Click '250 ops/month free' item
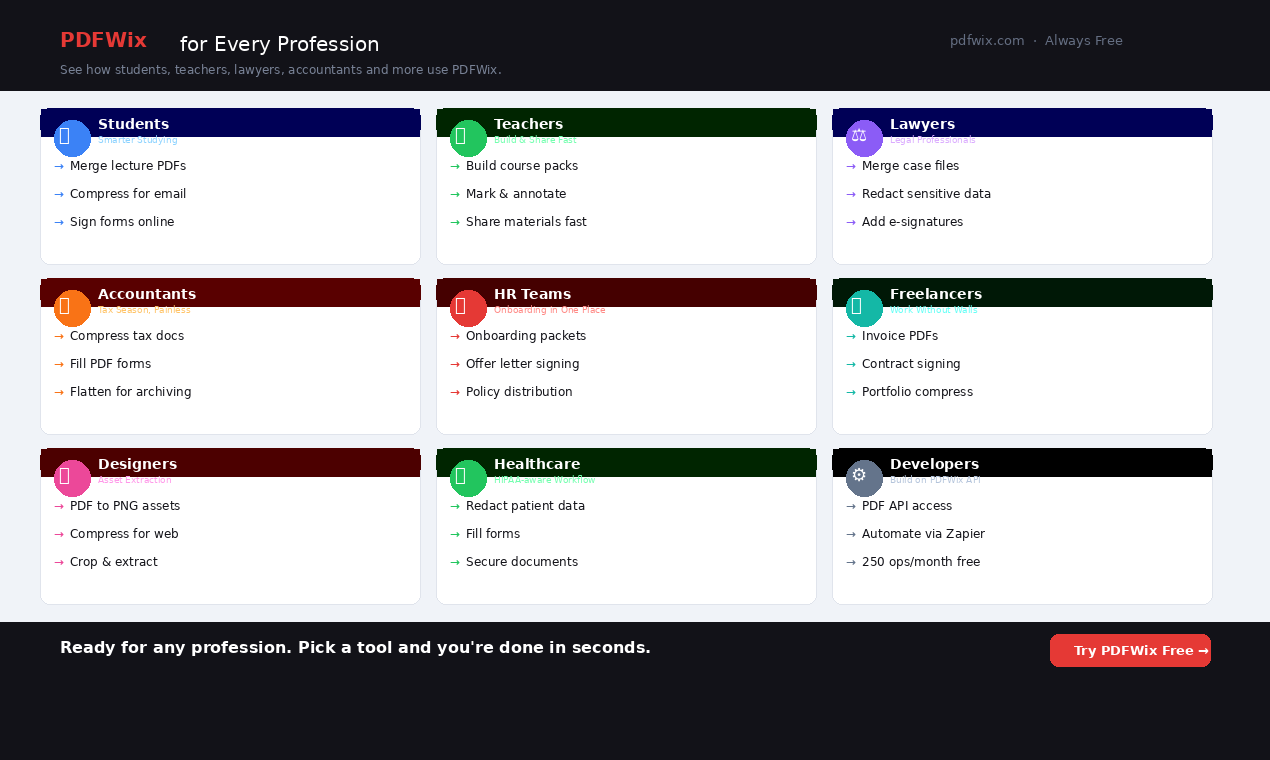Viewport: 1270px width, 760px height. click(921, 562)
